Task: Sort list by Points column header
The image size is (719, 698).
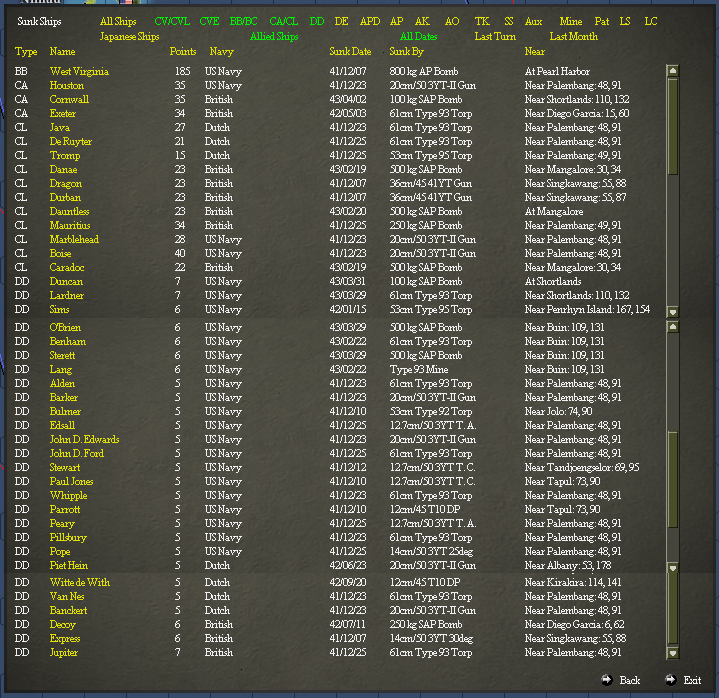Action: (183, 52)
